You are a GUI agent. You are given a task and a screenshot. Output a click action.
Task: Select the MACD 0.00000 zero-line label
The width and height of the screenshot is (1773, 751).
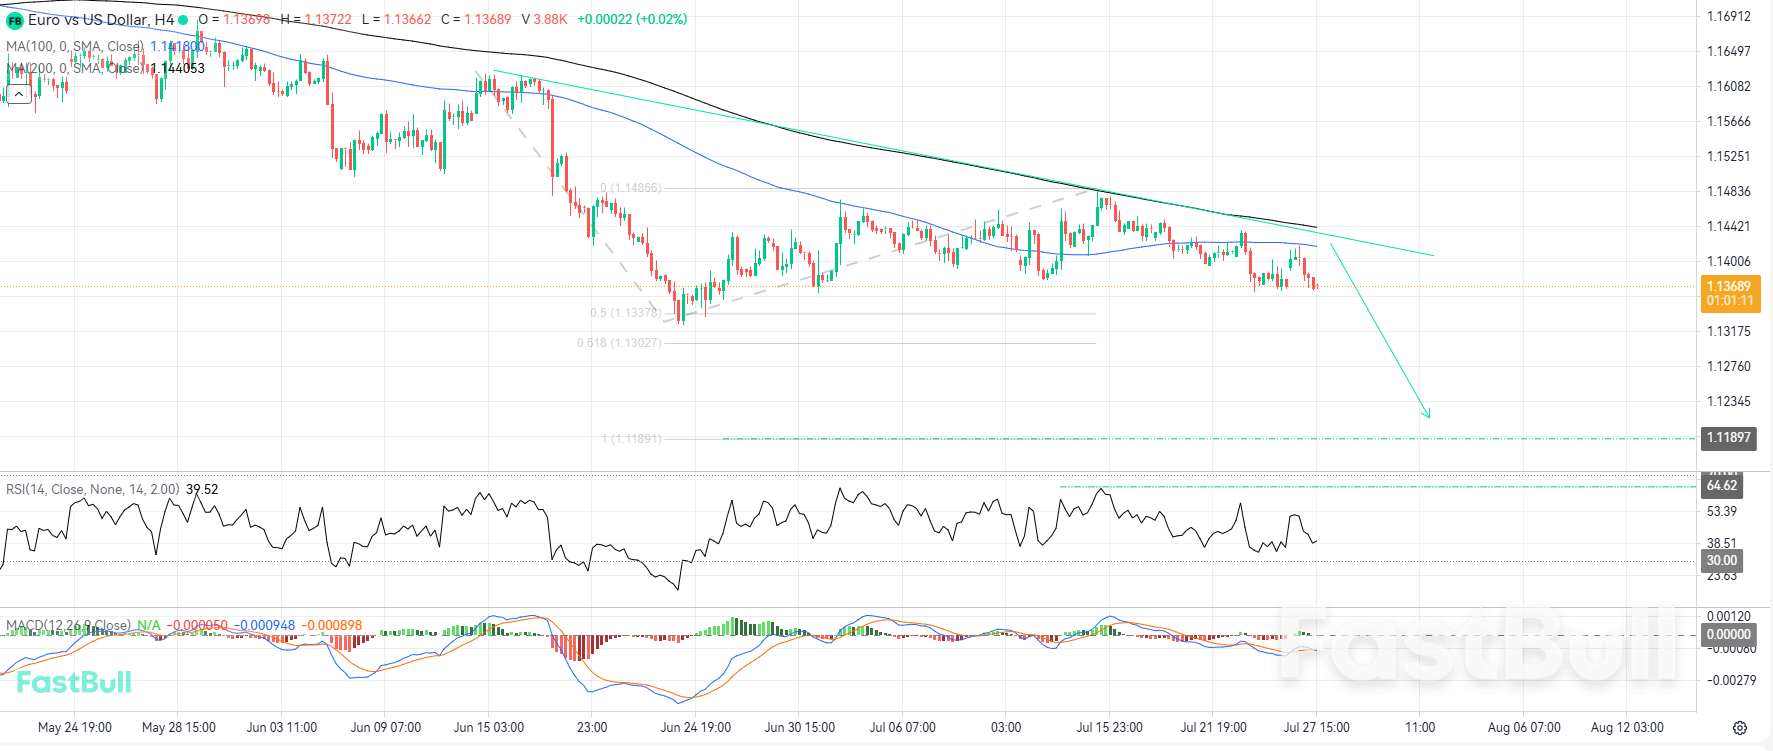coord(1728,634)
